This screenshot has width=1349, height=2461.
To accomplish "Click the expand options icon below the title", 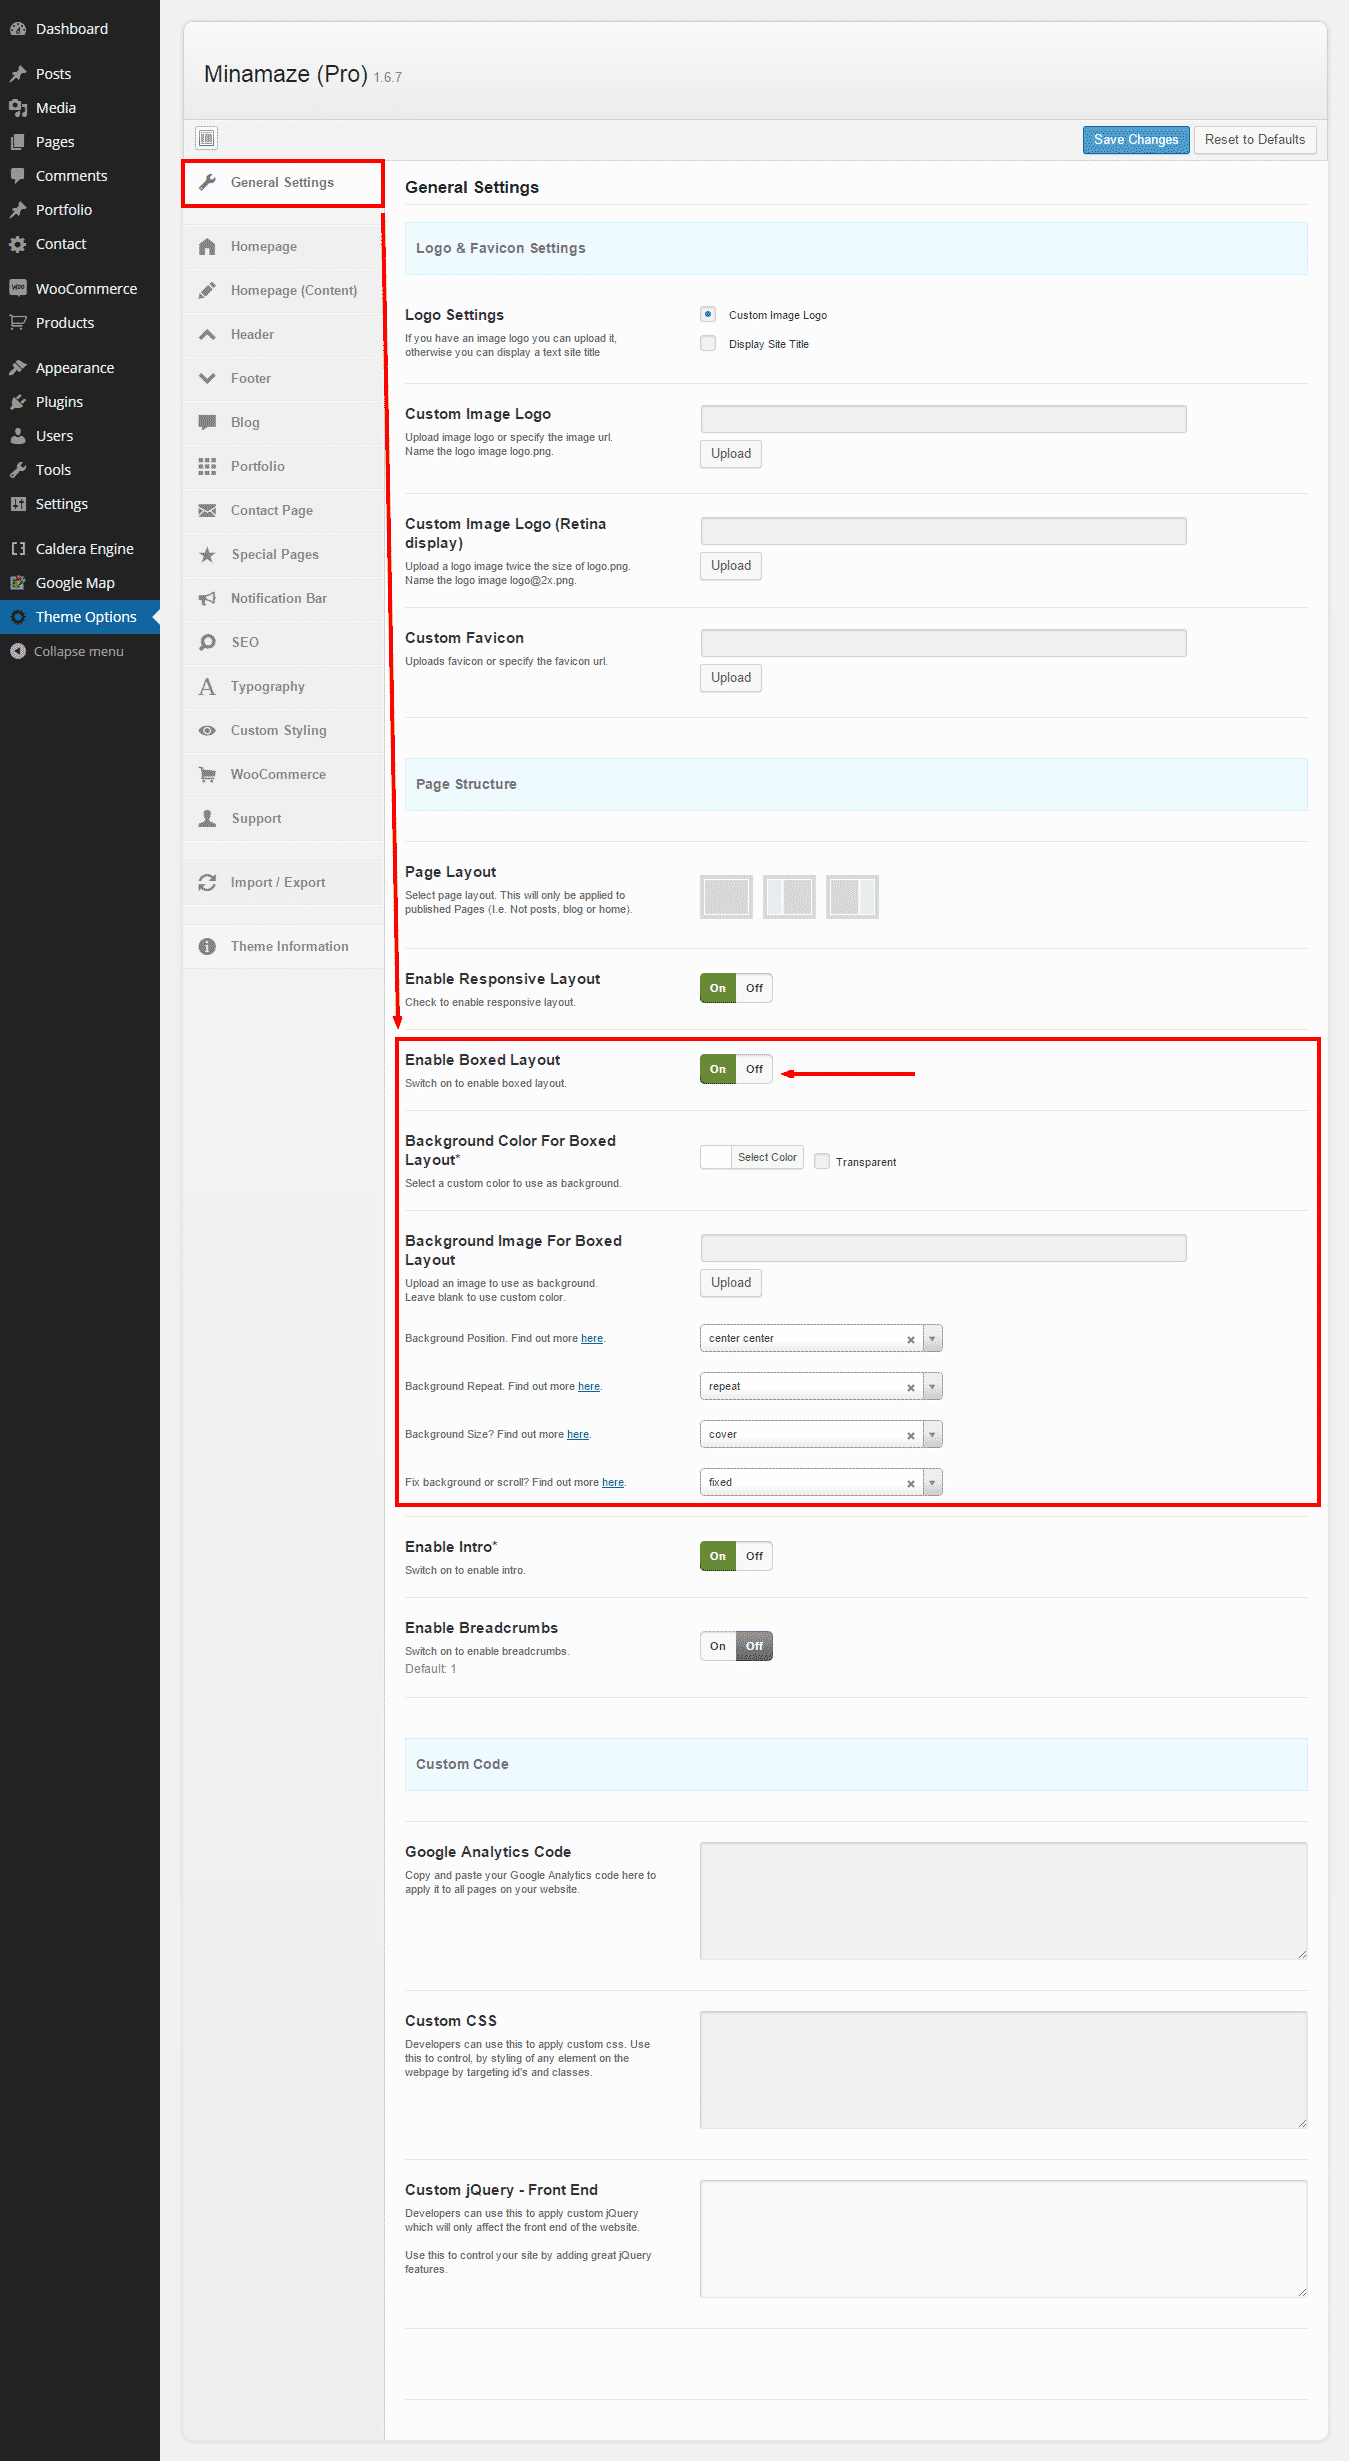I will 206,138.
